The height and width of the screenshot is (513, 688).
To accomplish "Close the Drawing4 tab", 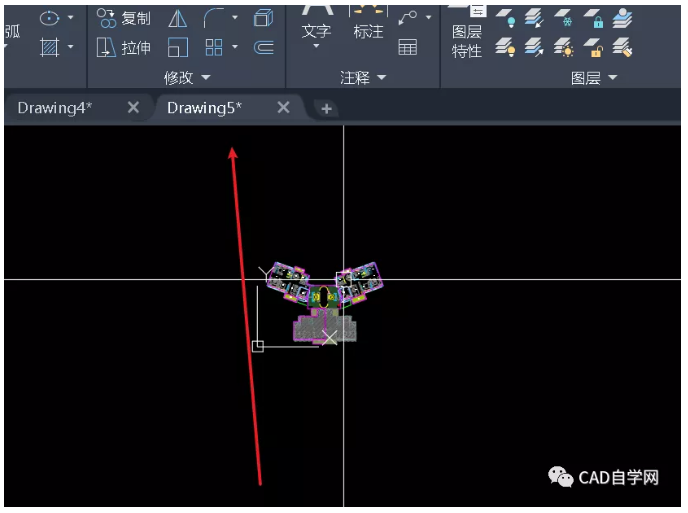I will click(x=133, y=108).
